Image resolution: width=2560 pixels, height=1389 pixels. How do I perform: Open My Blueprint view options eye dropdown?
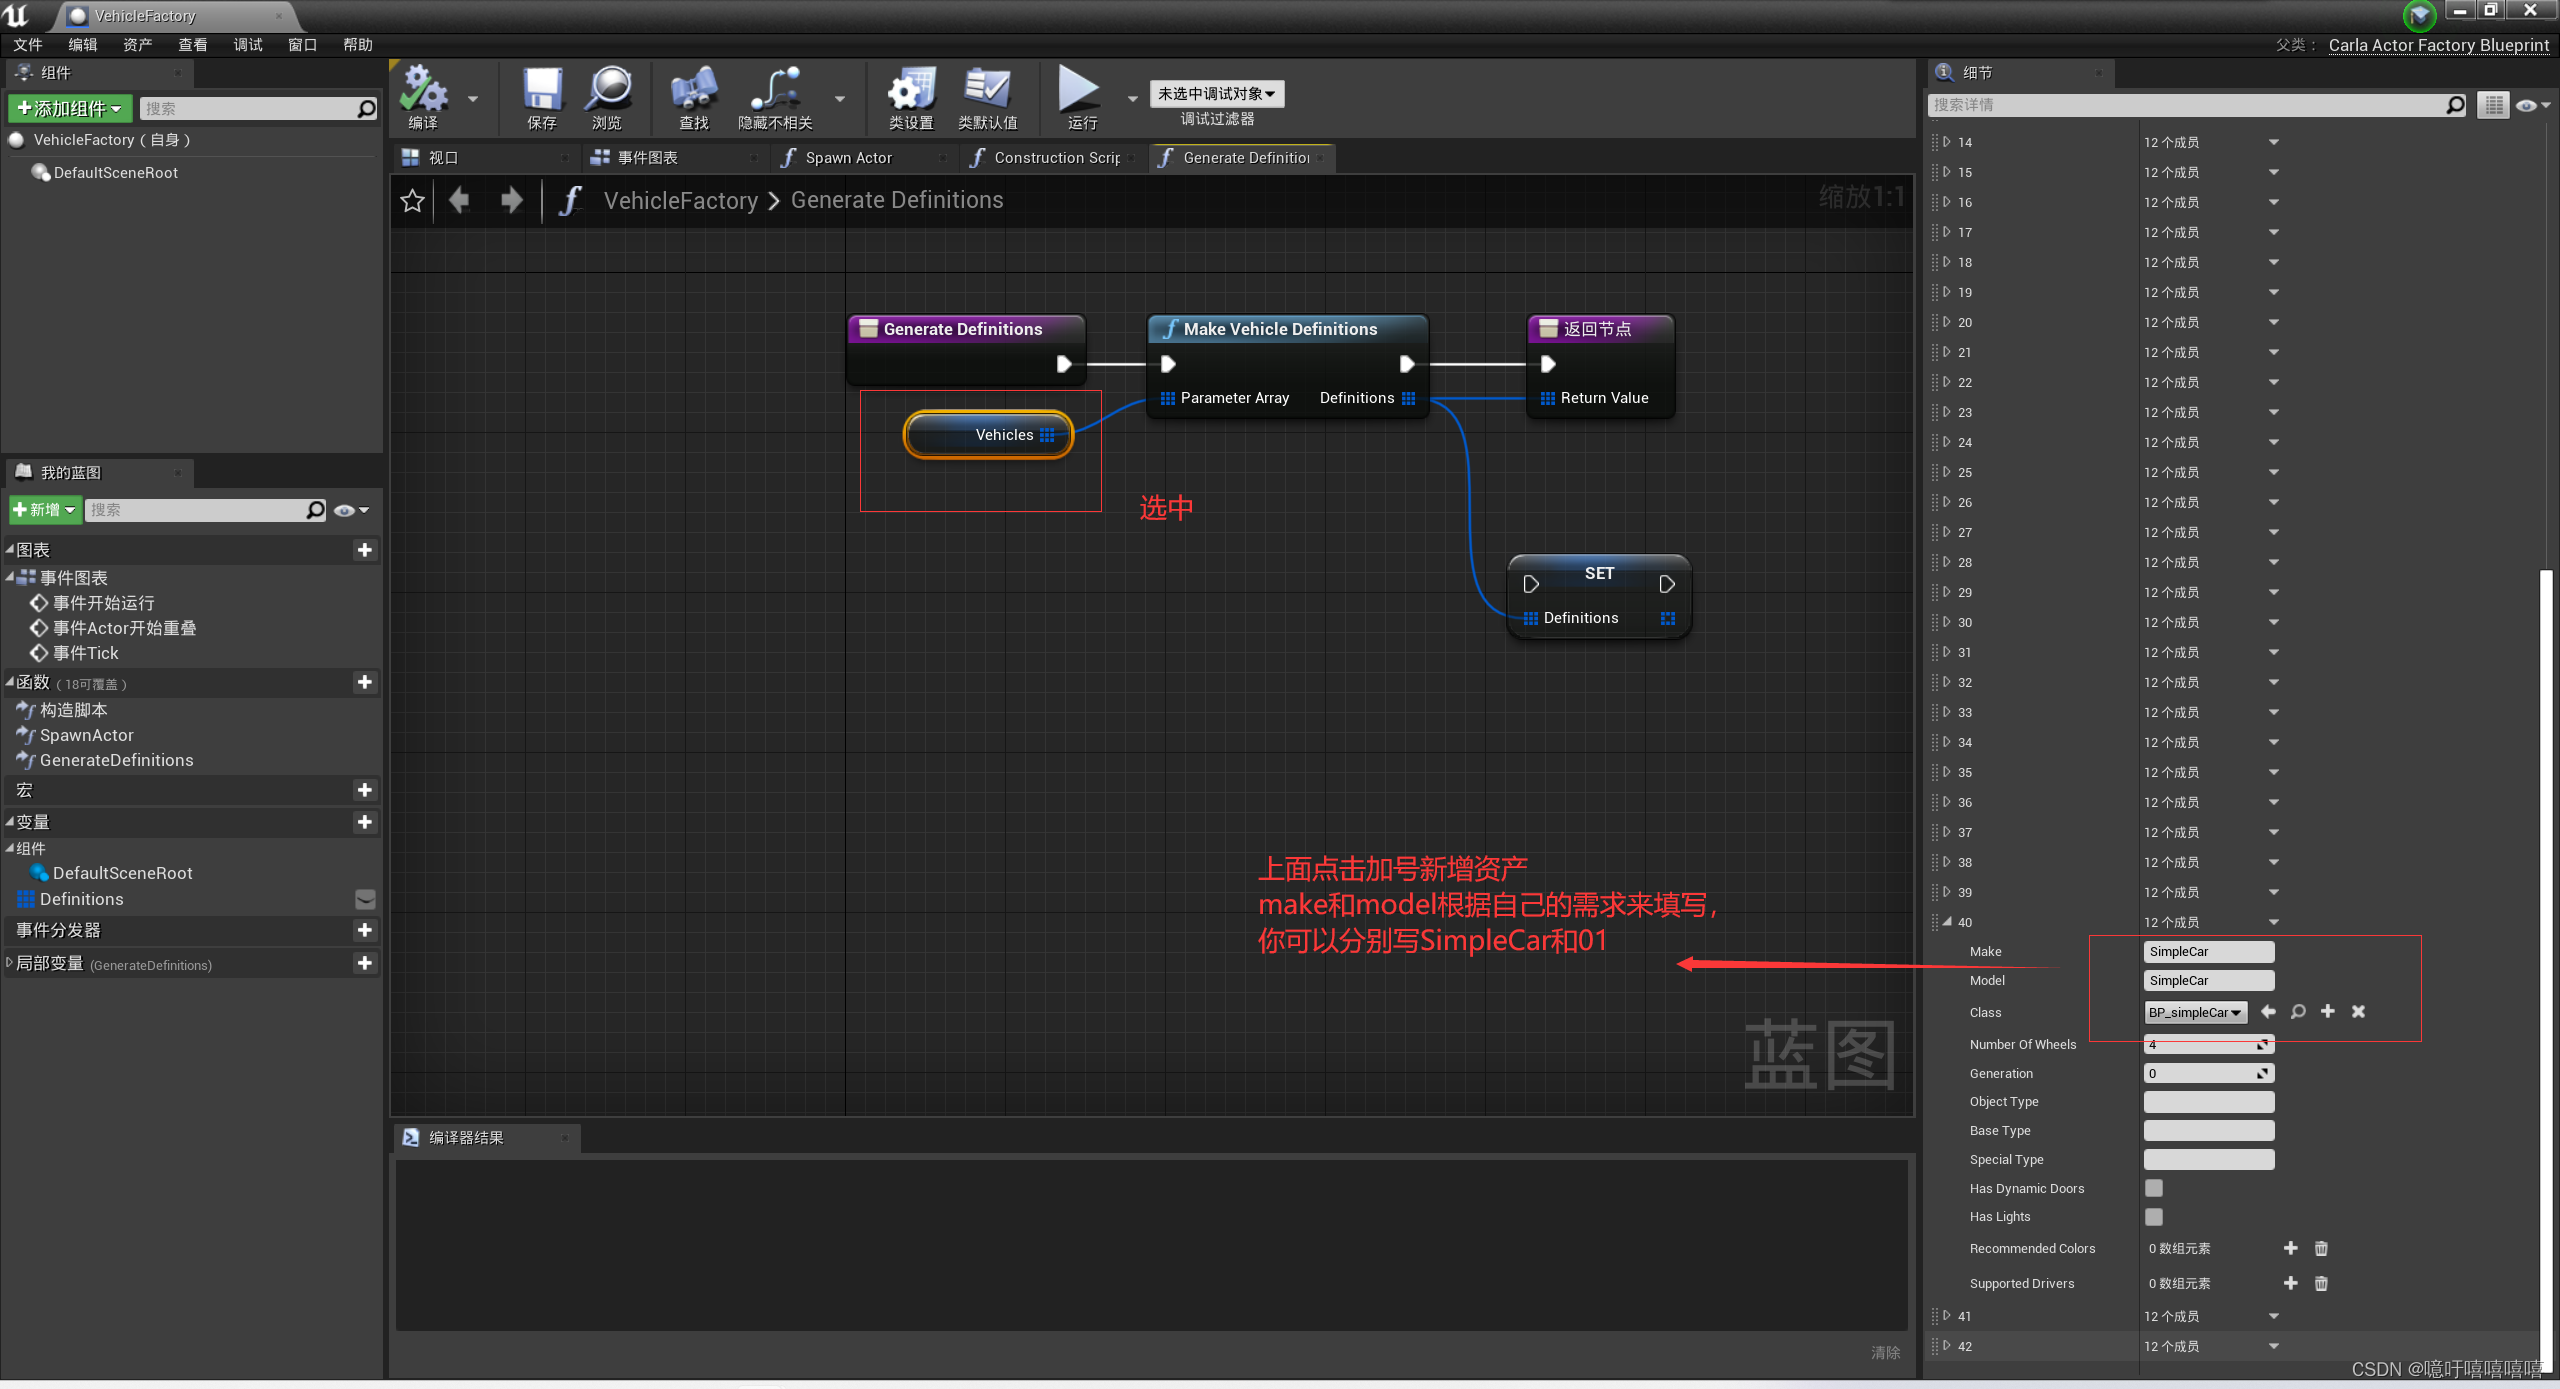point(351,510)
